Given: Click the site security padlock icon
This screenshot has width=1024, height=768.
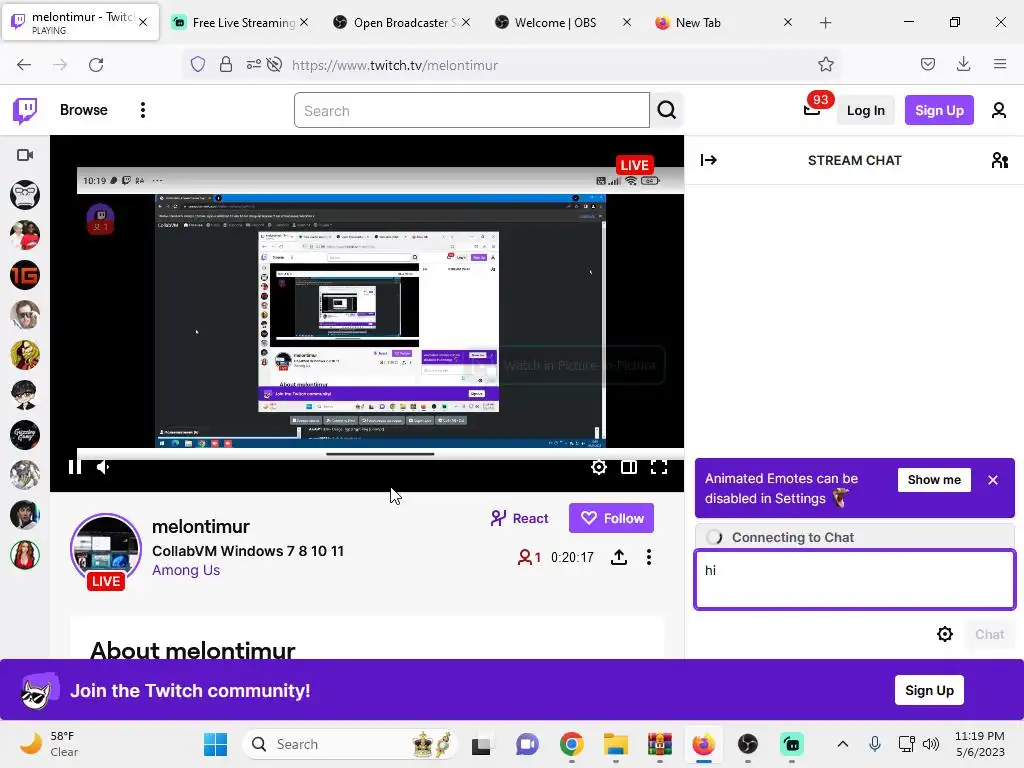Looking at the screenshot, I should tap(226, 64).
